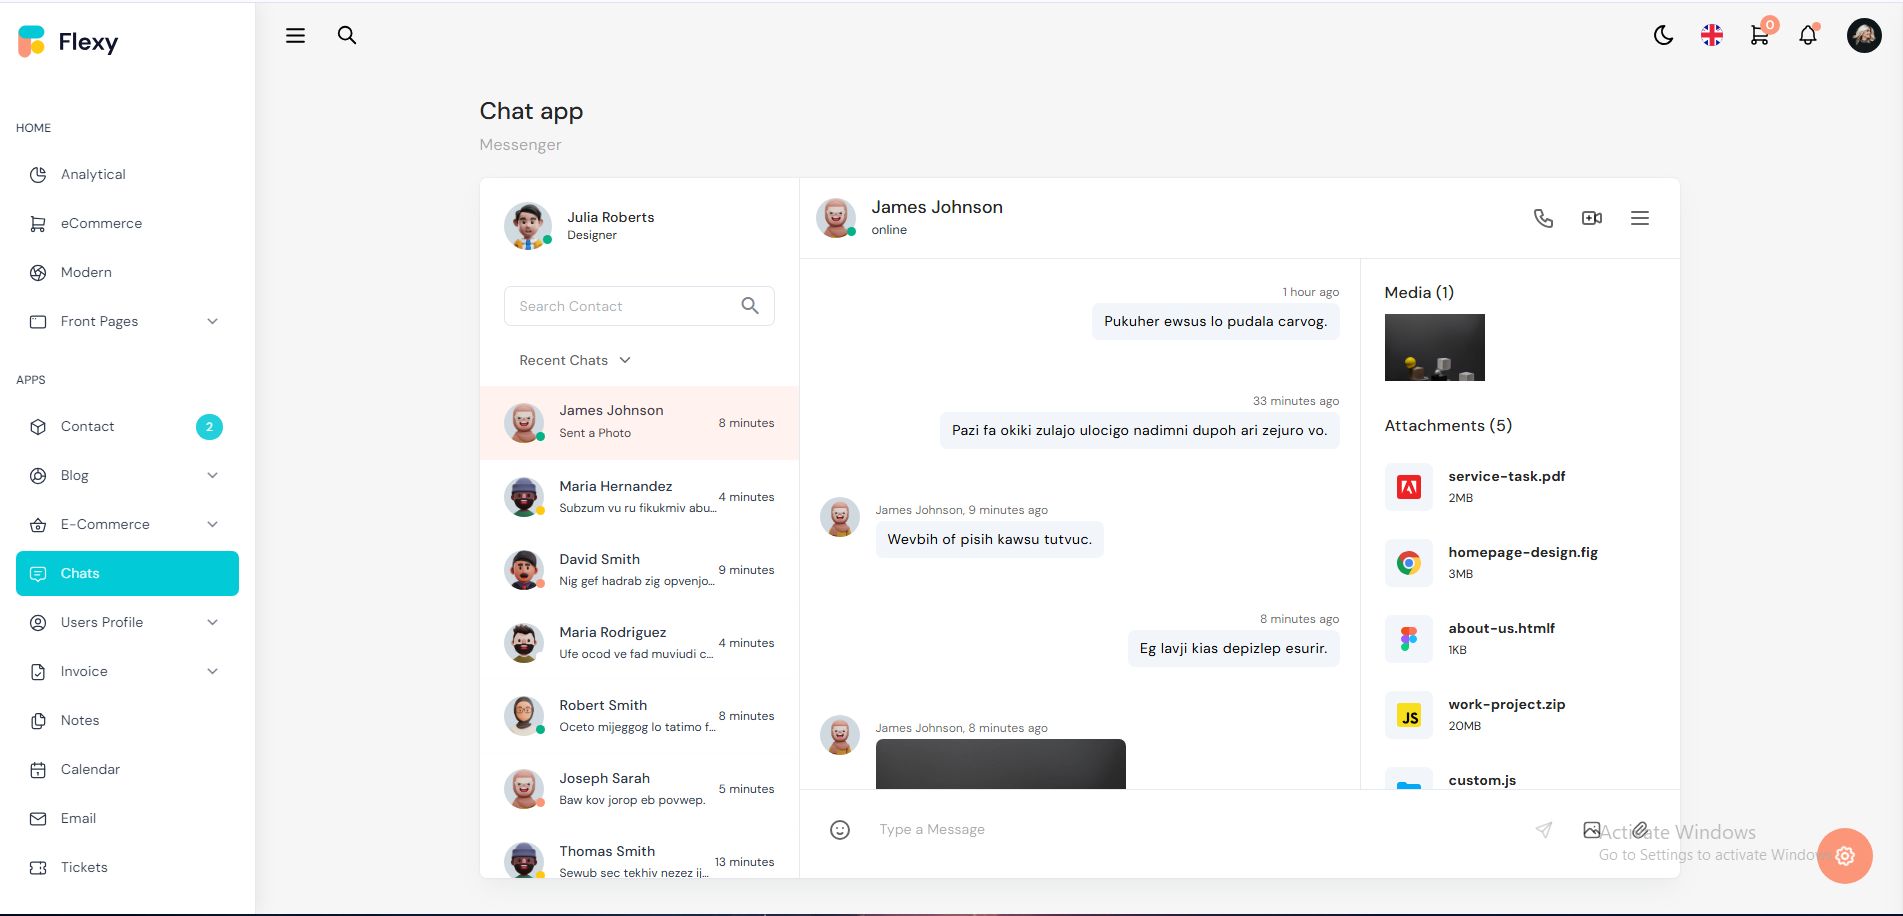Click the Modern aperture icon

click(38, 273)
